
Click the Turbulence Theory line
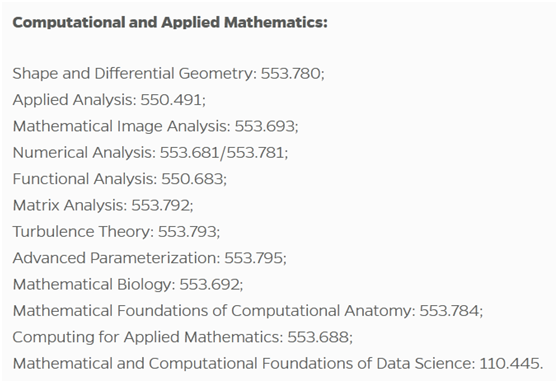(116, 231)
